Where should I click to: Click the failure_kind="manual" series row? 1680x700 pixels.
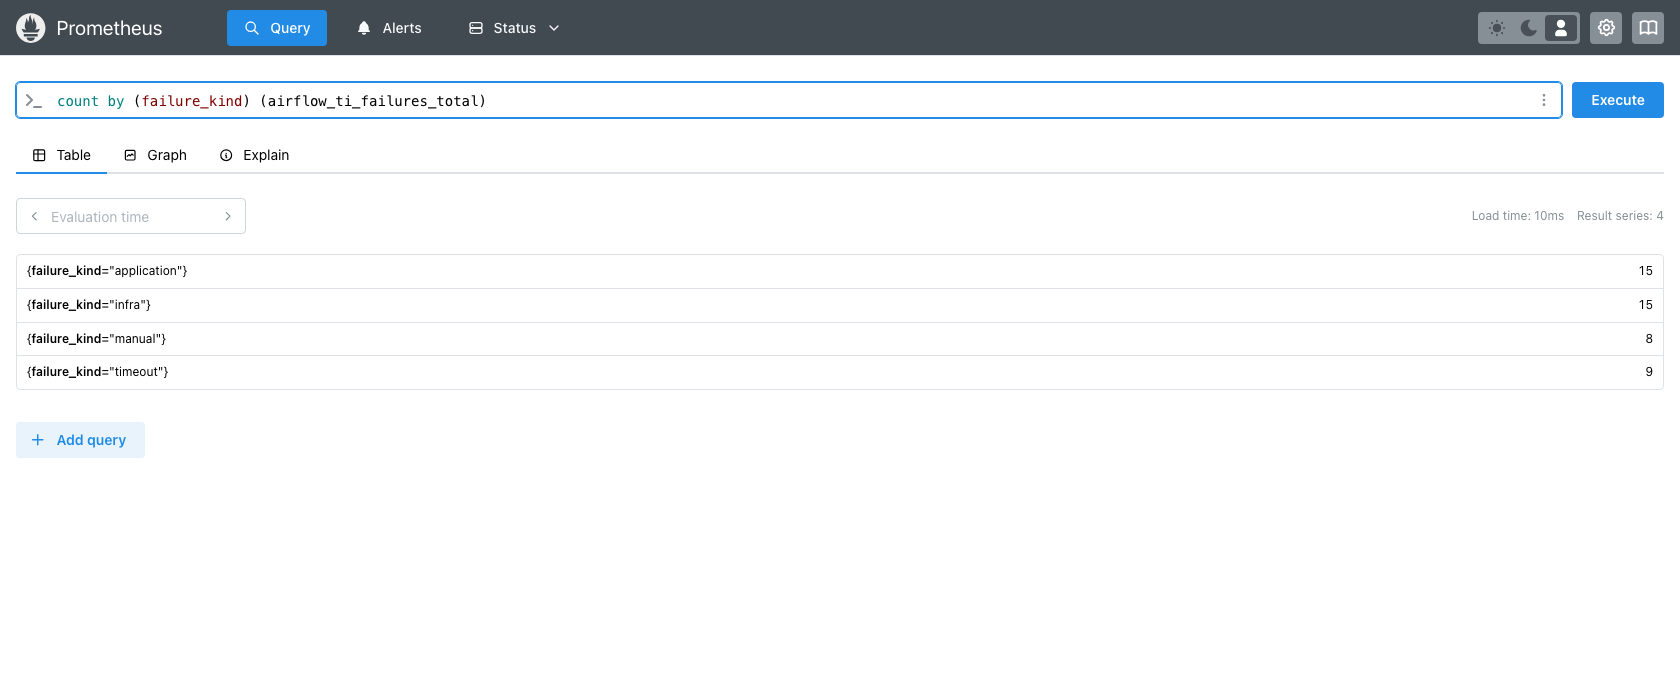[x=840, y=339]
